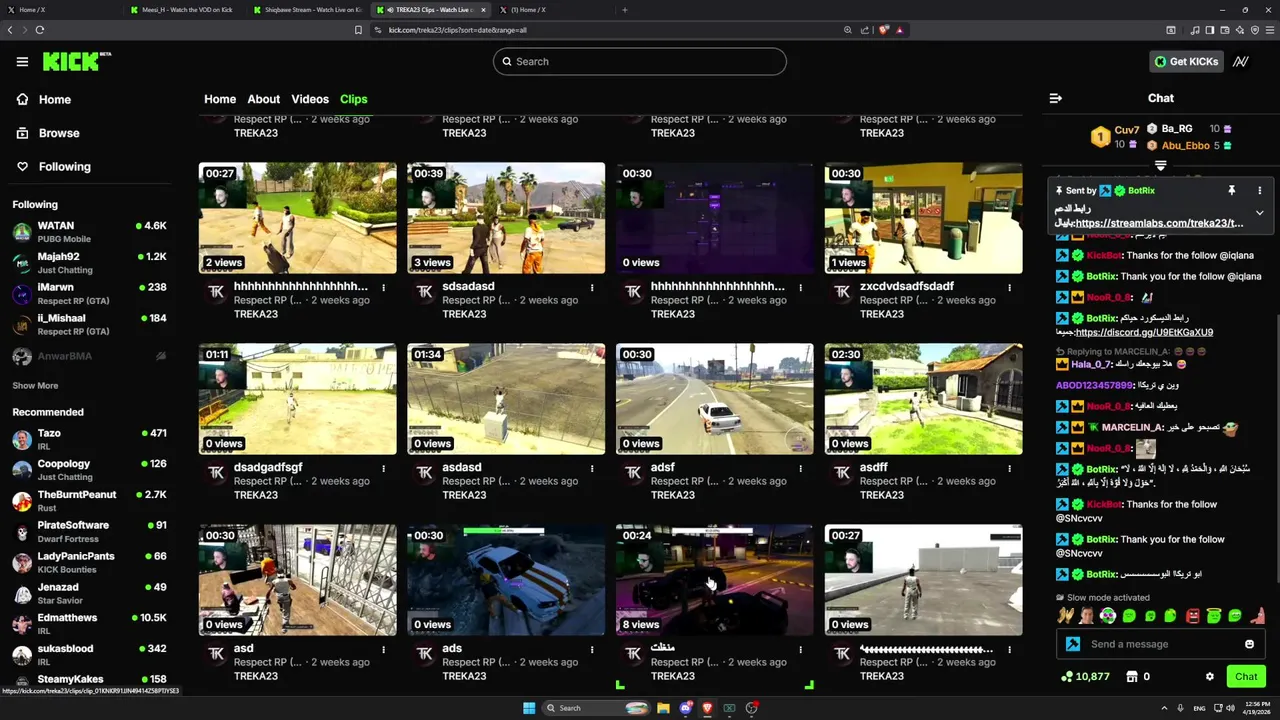Screen dimensions: 1280x720
Task: Open three-dot menu for the adsf clip
Action: pos(800,468)
